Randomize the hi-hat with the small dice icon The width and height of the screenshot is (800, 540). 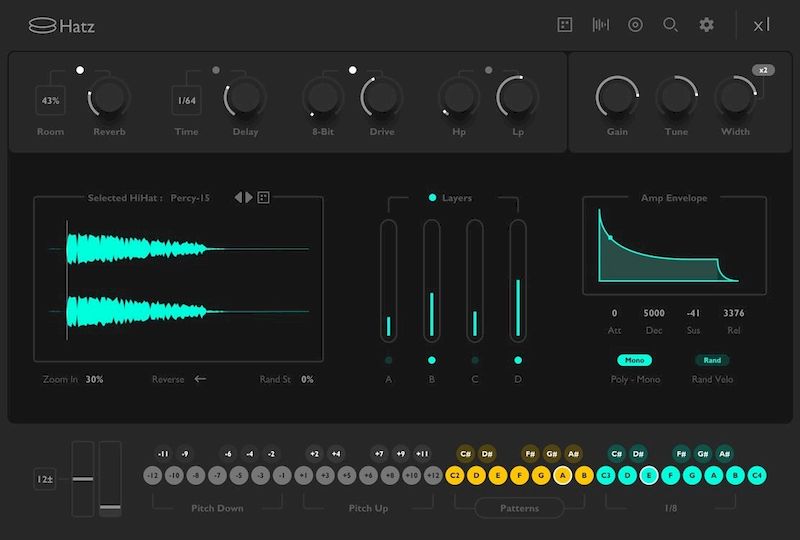264,198
